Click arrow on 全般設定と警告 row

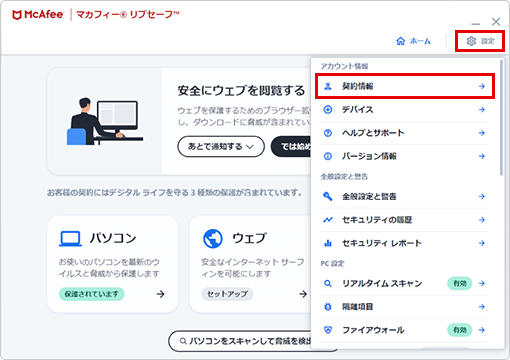click(482, 197)
